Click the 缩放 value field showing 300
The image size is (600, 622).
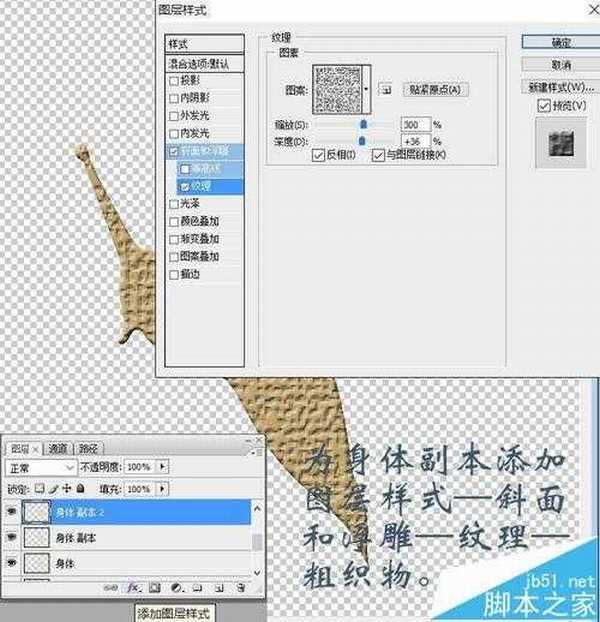coord(416,125)
